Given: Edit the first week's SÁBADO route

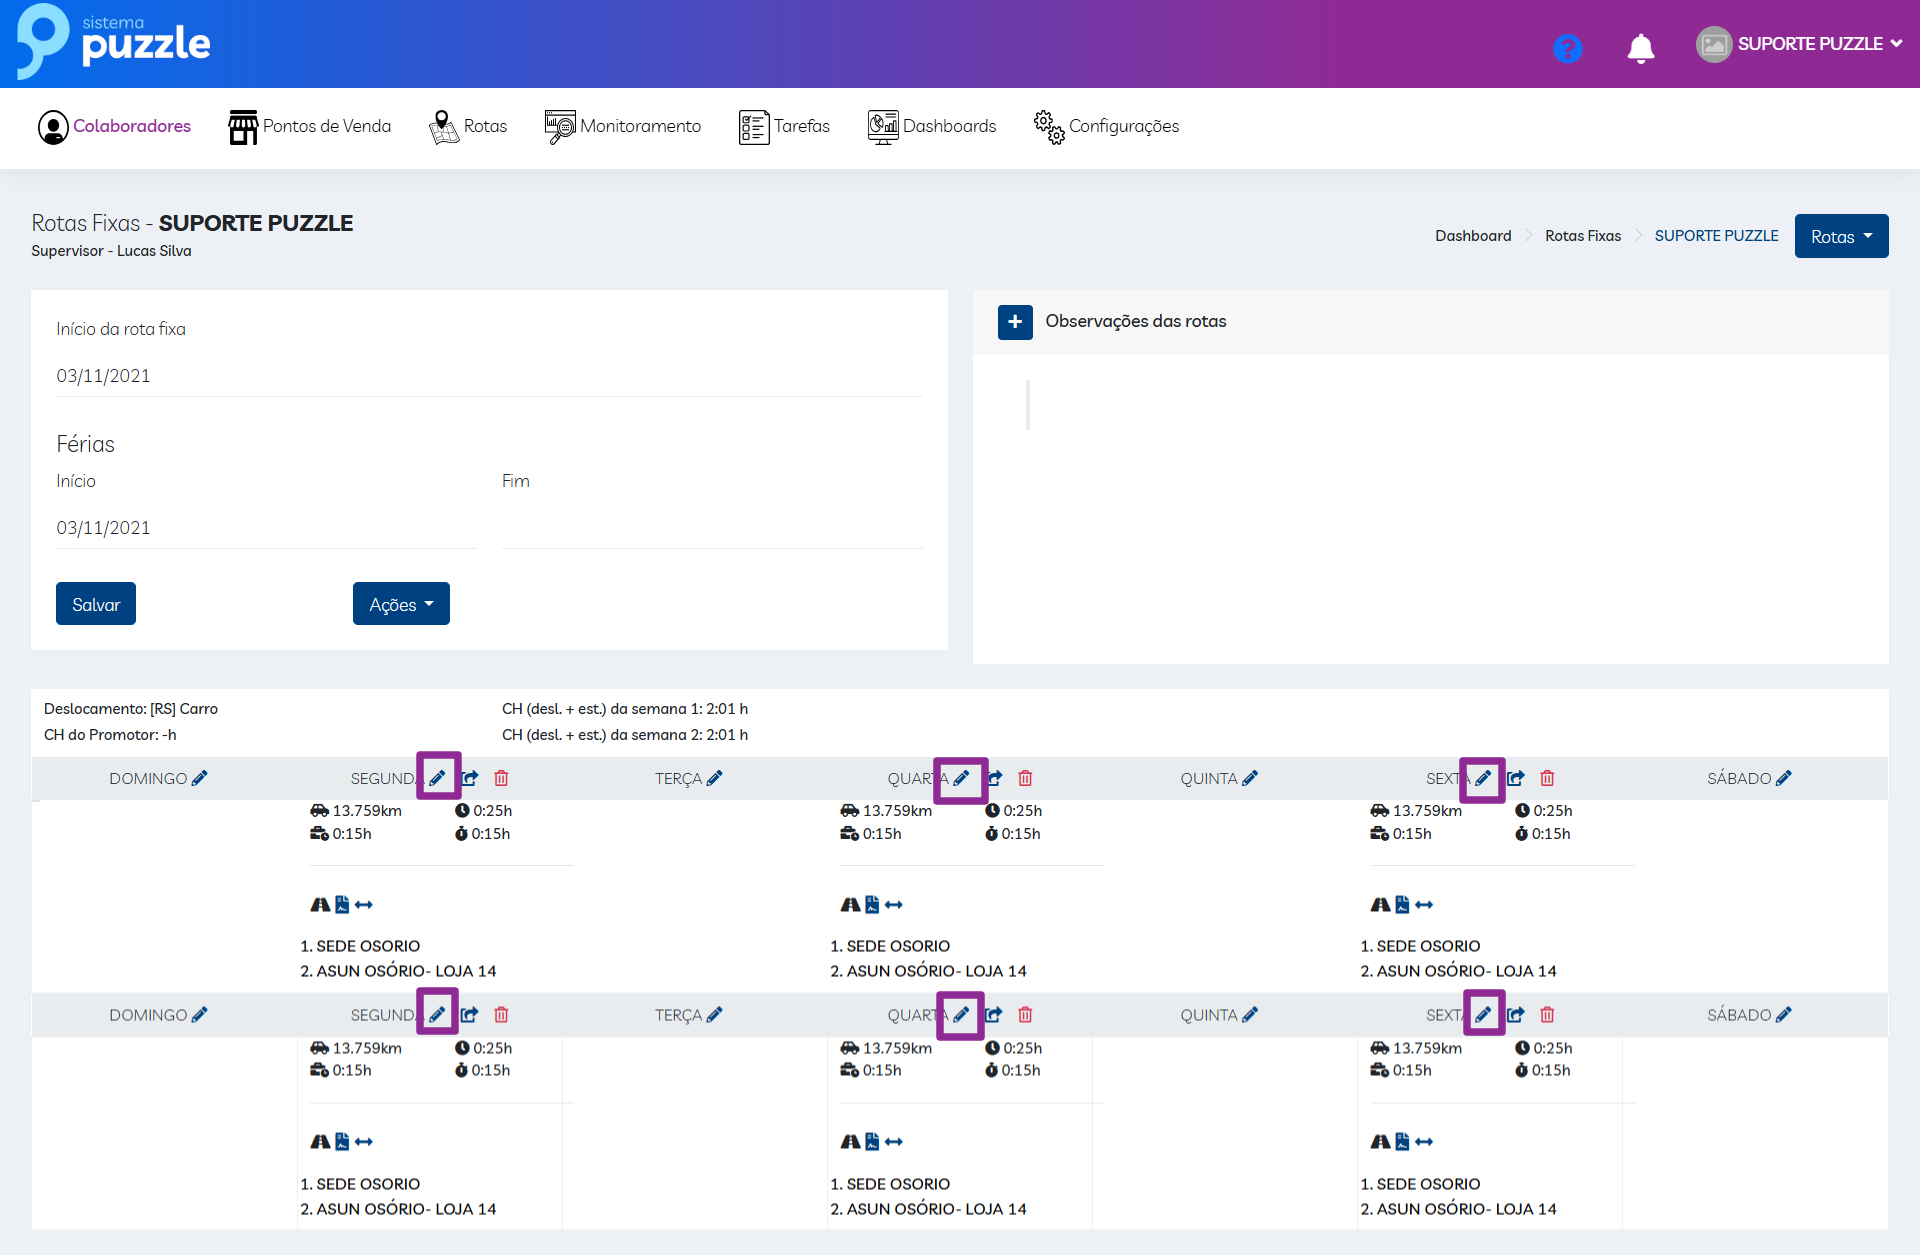Looking at the screenshot, I should 1784,778.
